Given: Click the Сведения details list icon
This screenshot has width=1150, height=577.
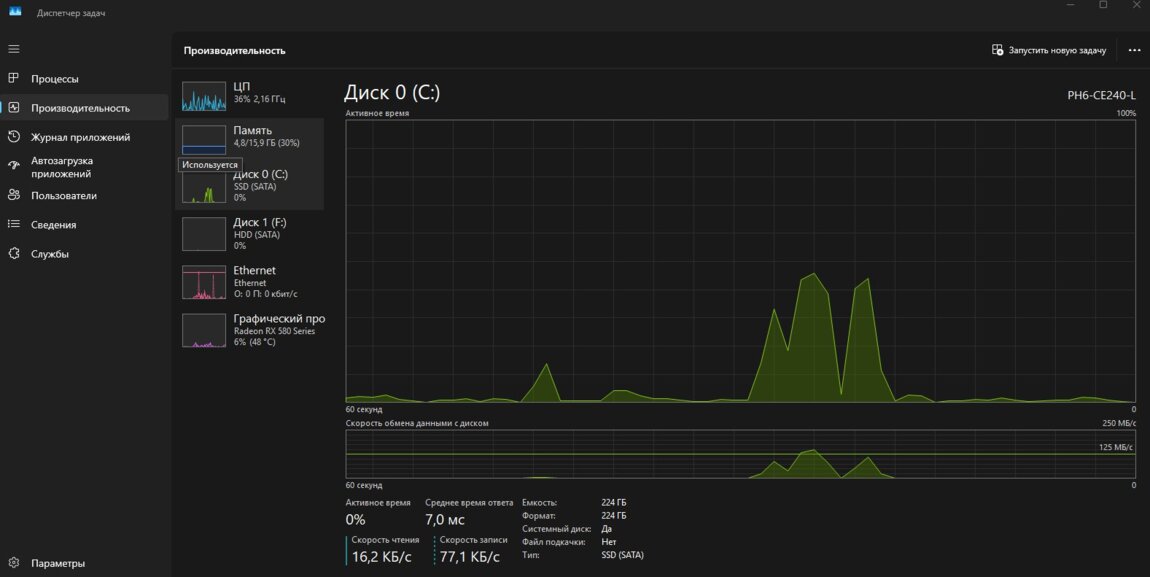Looking at the screenshot, I should [14, 224].
